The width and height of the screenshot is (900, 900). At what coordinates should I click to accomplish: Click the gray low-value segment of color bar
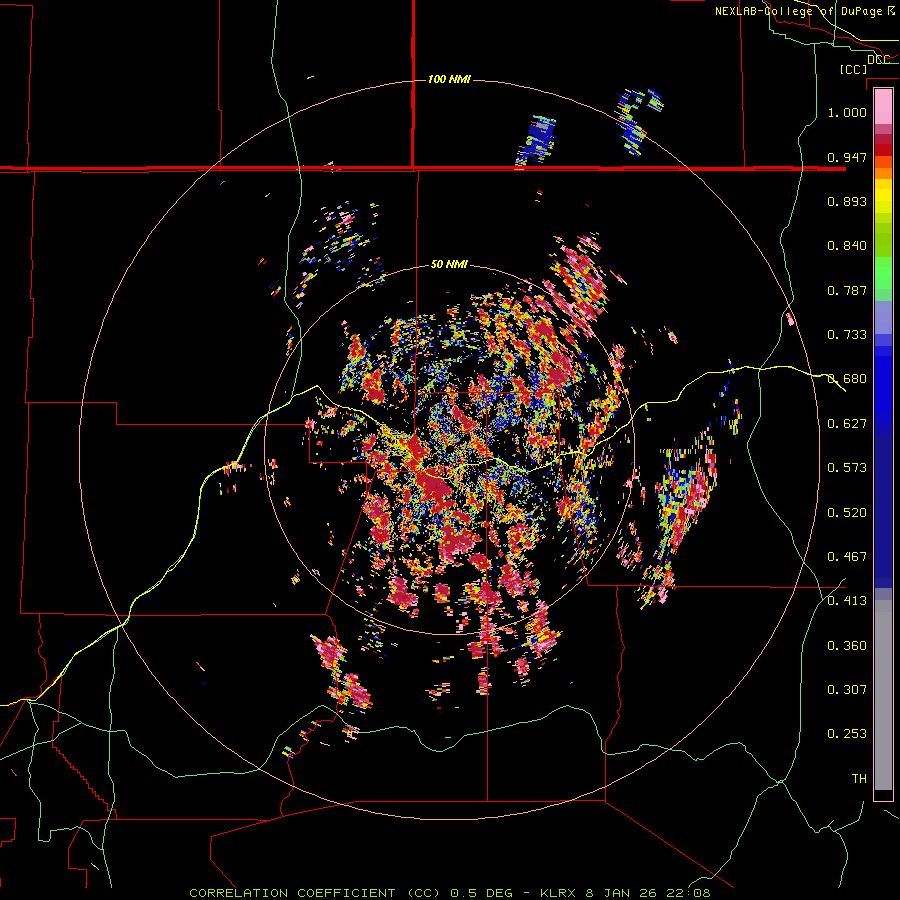click(883, 695)
